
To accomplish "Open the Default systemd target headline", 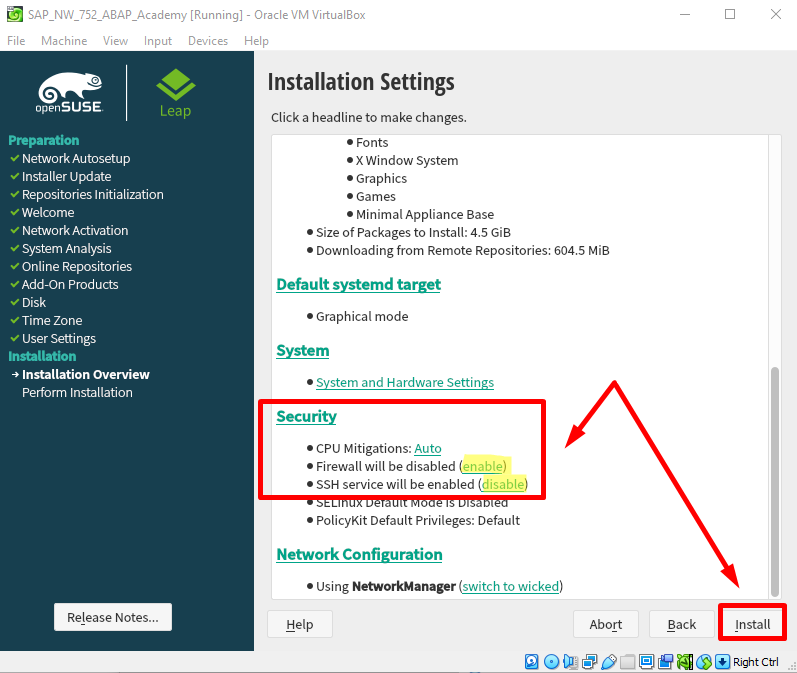I will (358, 284).
